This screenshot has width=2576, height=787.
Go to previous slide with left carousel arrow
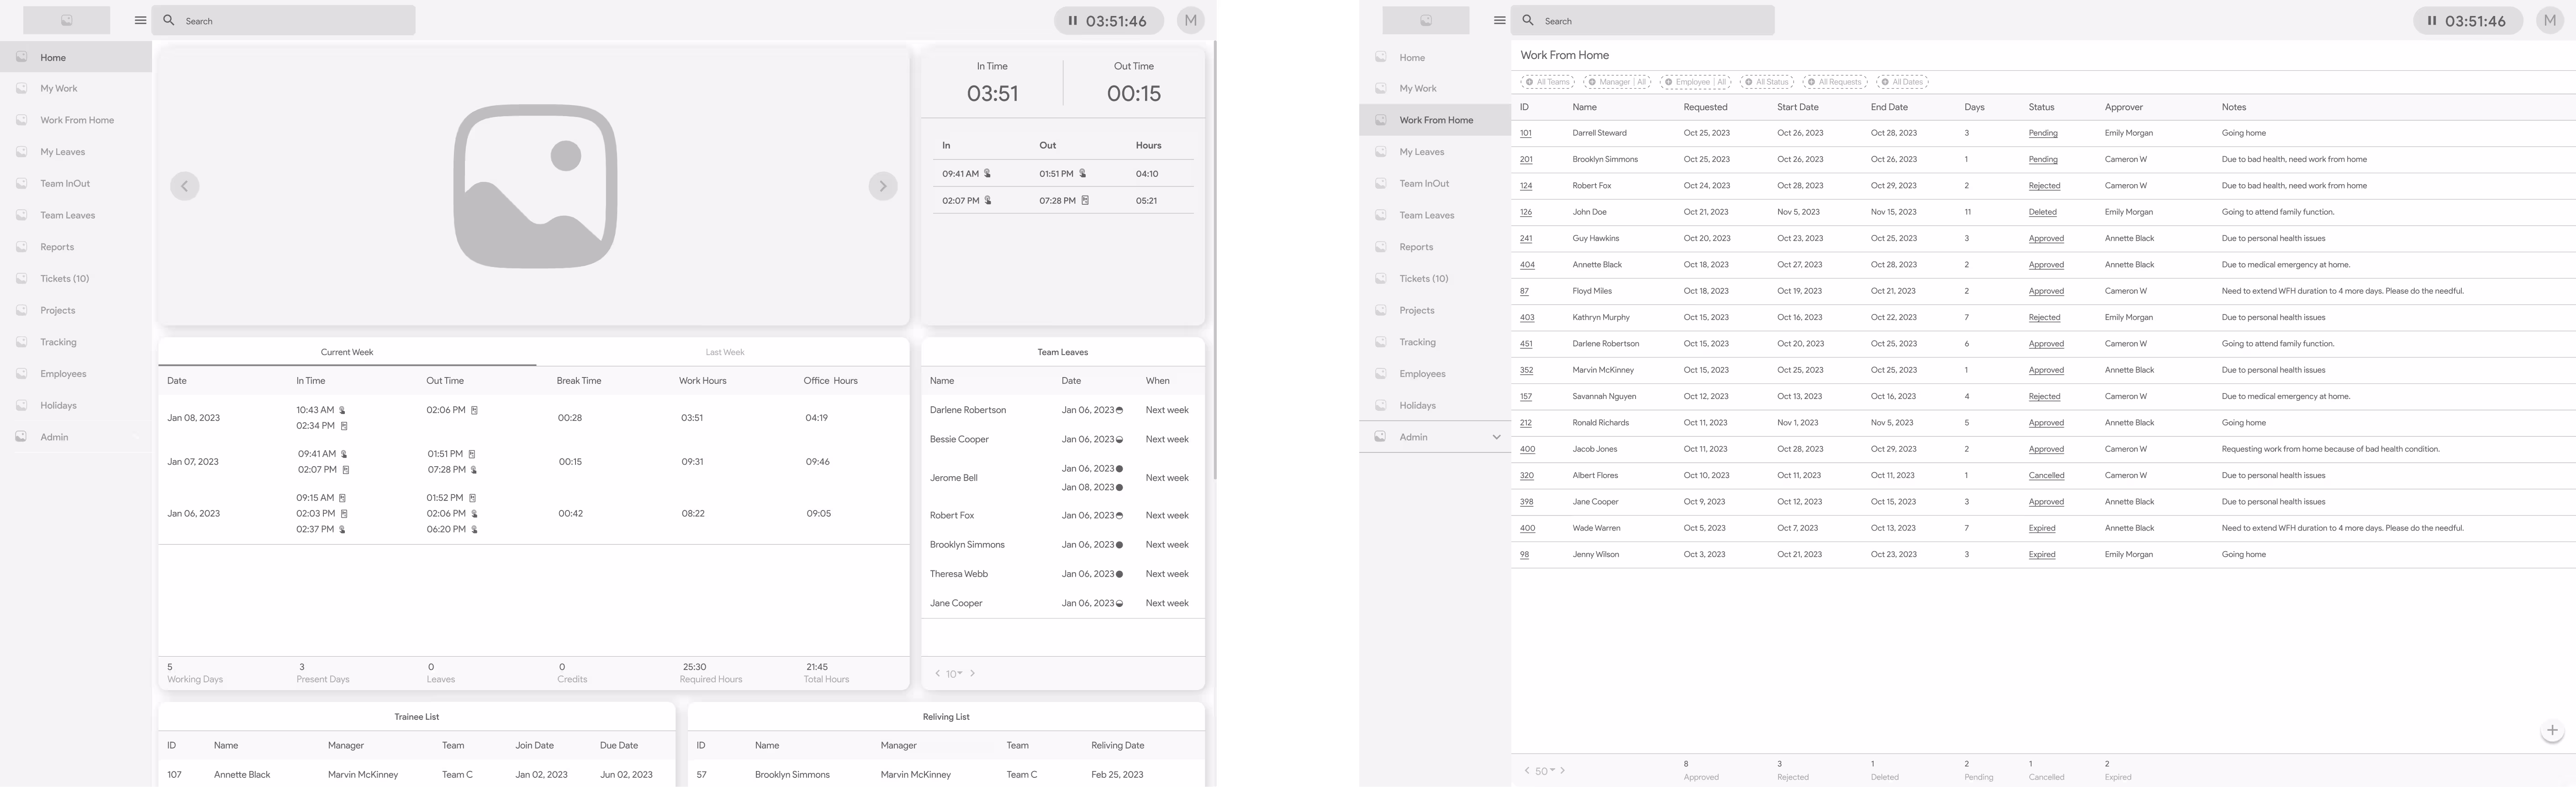184,186
